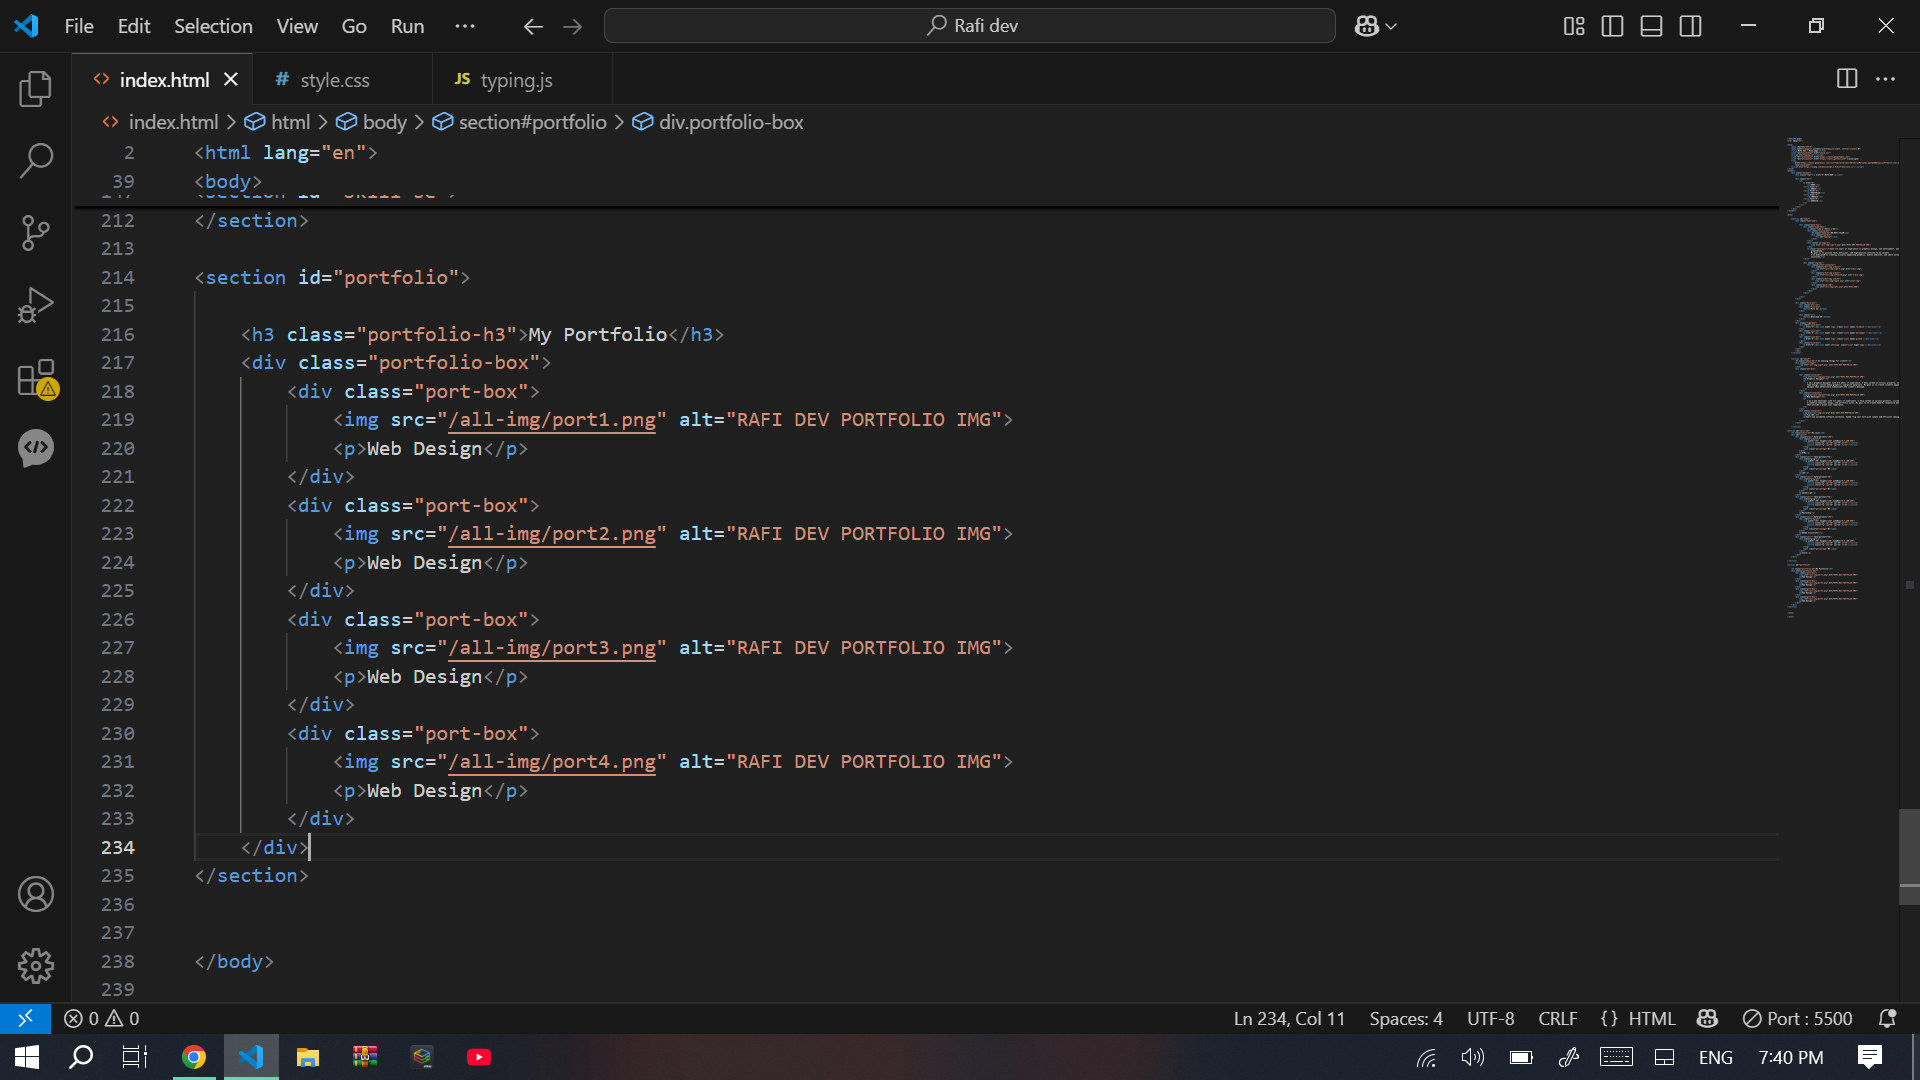Follow the /all-img/port2.png link
Screen dimensions: 1920x1080
[552, 534]
